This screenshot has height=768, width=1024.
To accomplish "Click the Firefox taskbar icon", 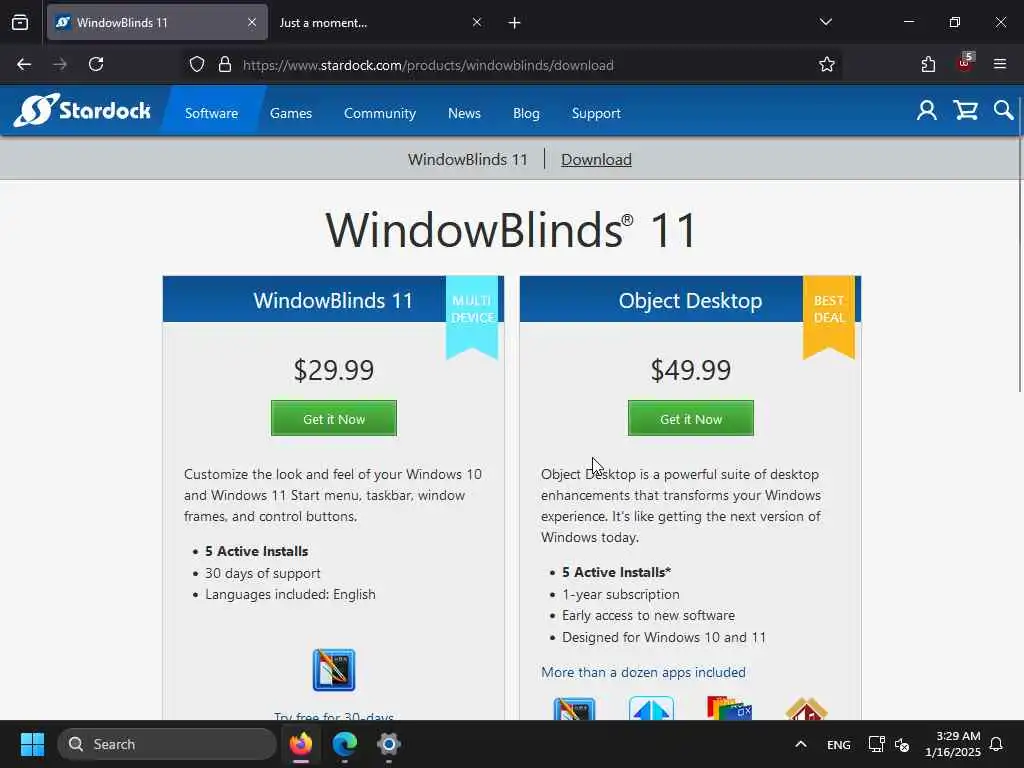I will tap(301, 744).
